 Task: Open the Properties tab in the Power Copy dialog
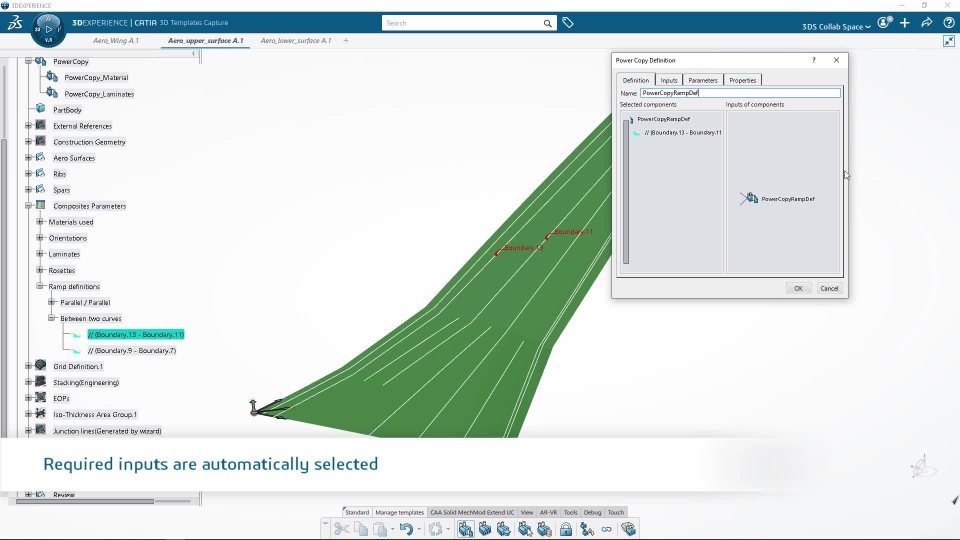(743, 80)
